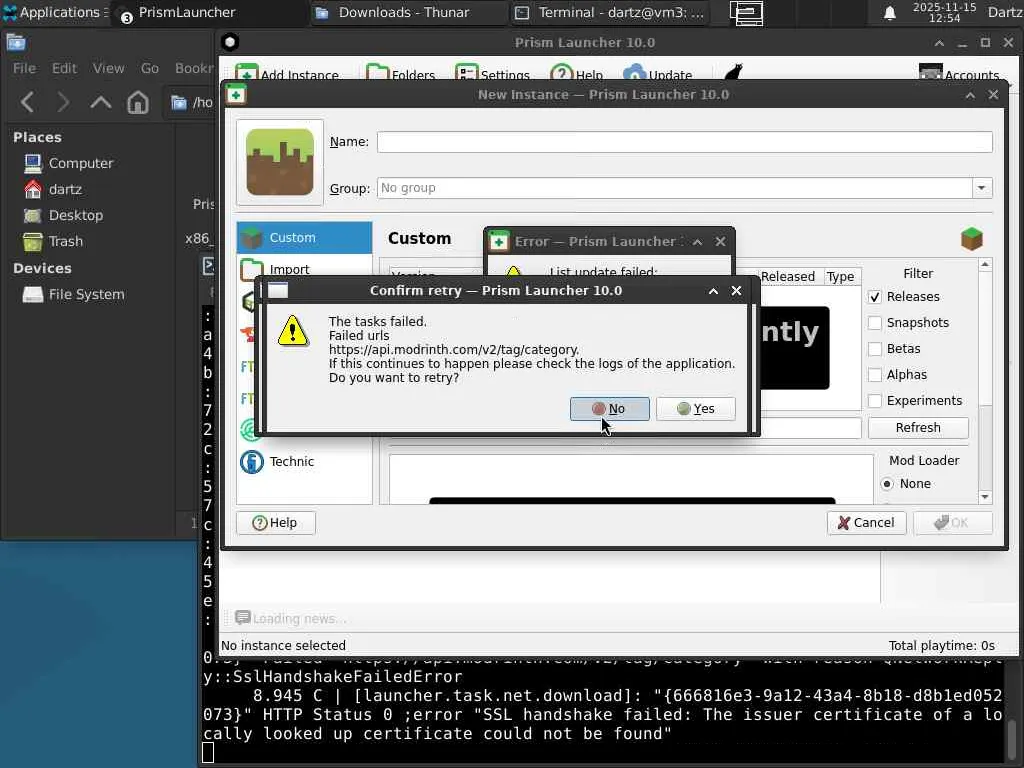Screen dimensions: 1024x768
Task: Click the Name input field
Action: coord(684,142)
